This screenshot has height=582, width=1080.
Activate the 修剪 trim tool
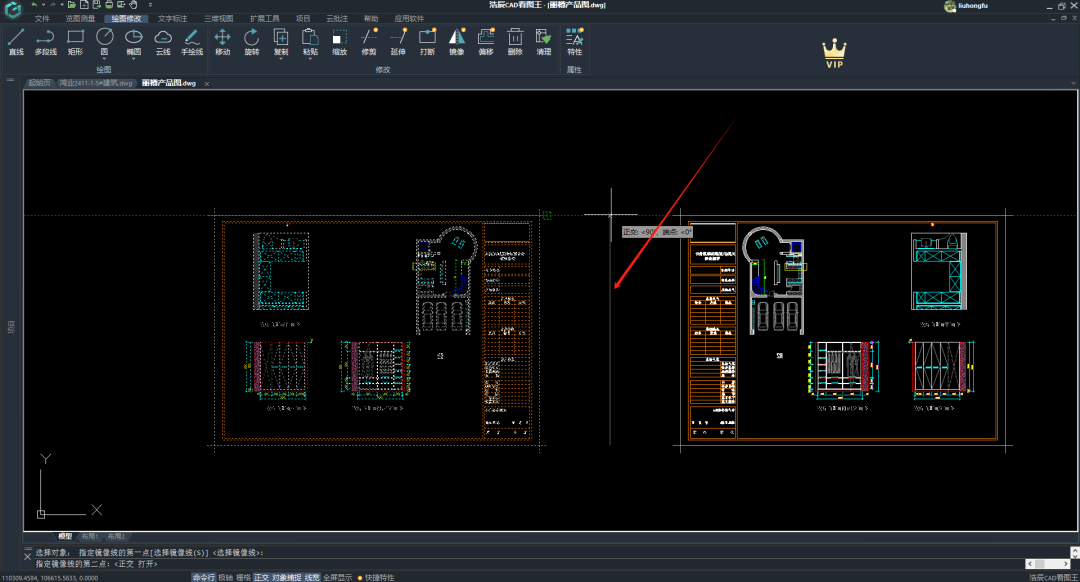pyautogui.click(x=369, y=41)
